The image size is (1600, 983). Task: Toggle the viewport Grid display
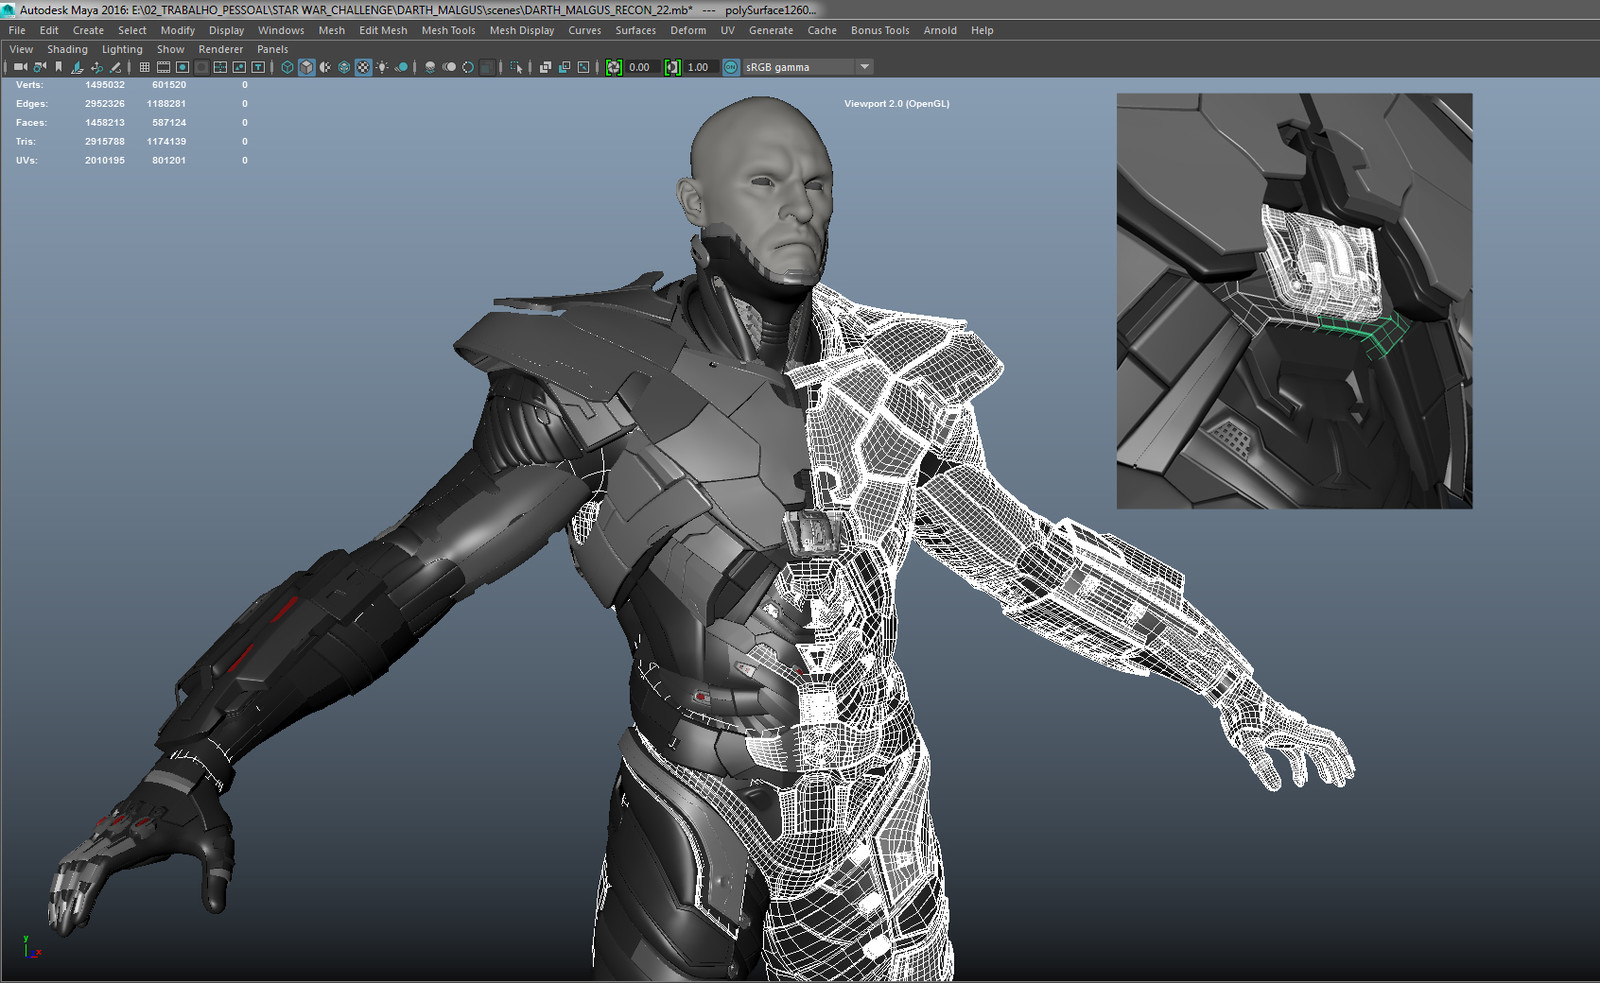(x=144, y=67)
